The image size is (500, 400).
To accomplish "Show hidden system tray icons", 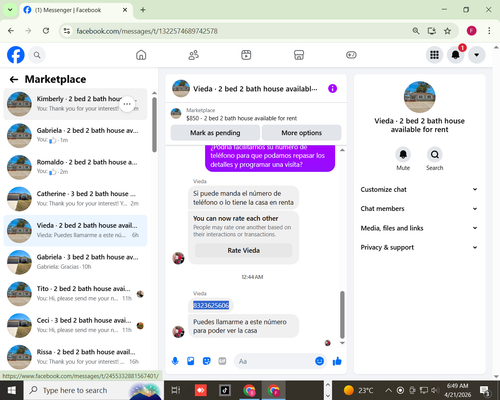I will [388, 390].
